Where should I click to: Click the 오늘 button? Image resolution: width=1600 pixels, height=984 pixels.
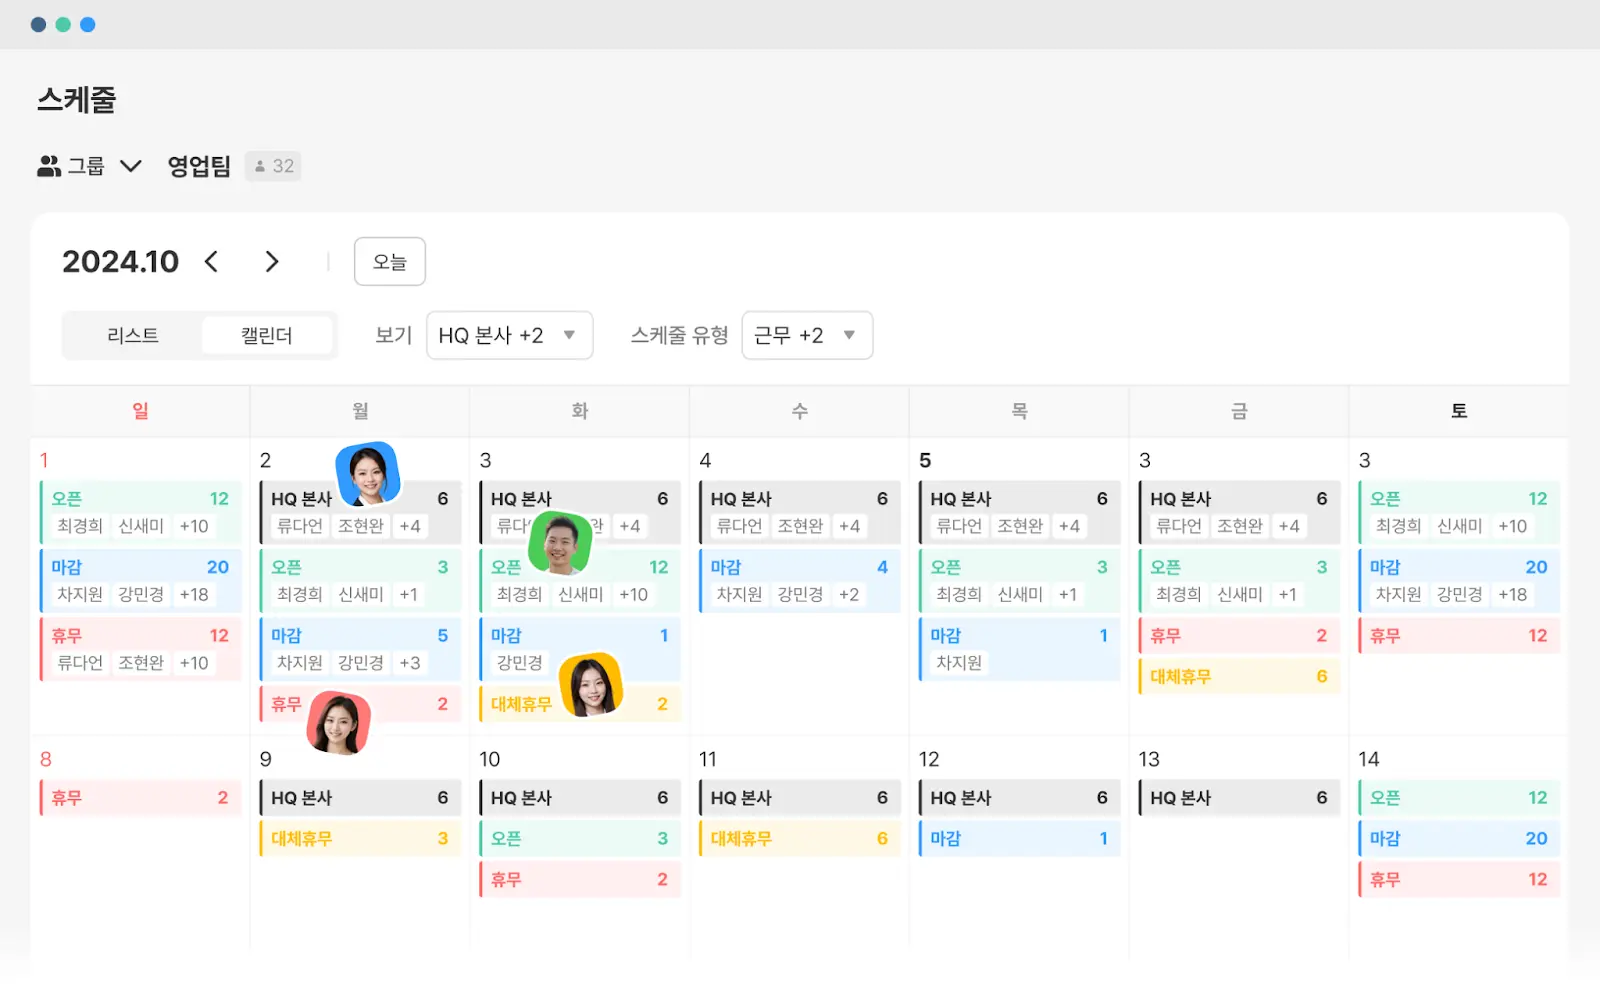point(390,262)
